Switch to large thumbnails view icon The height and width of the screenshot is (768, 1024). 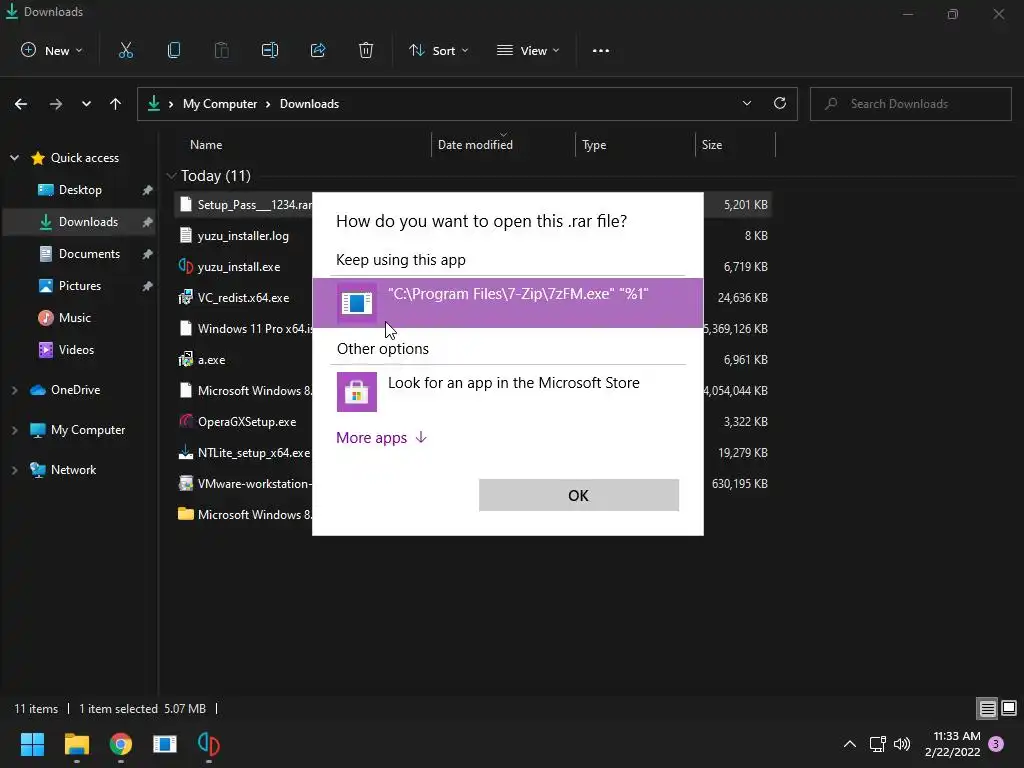click(1009, 708)
